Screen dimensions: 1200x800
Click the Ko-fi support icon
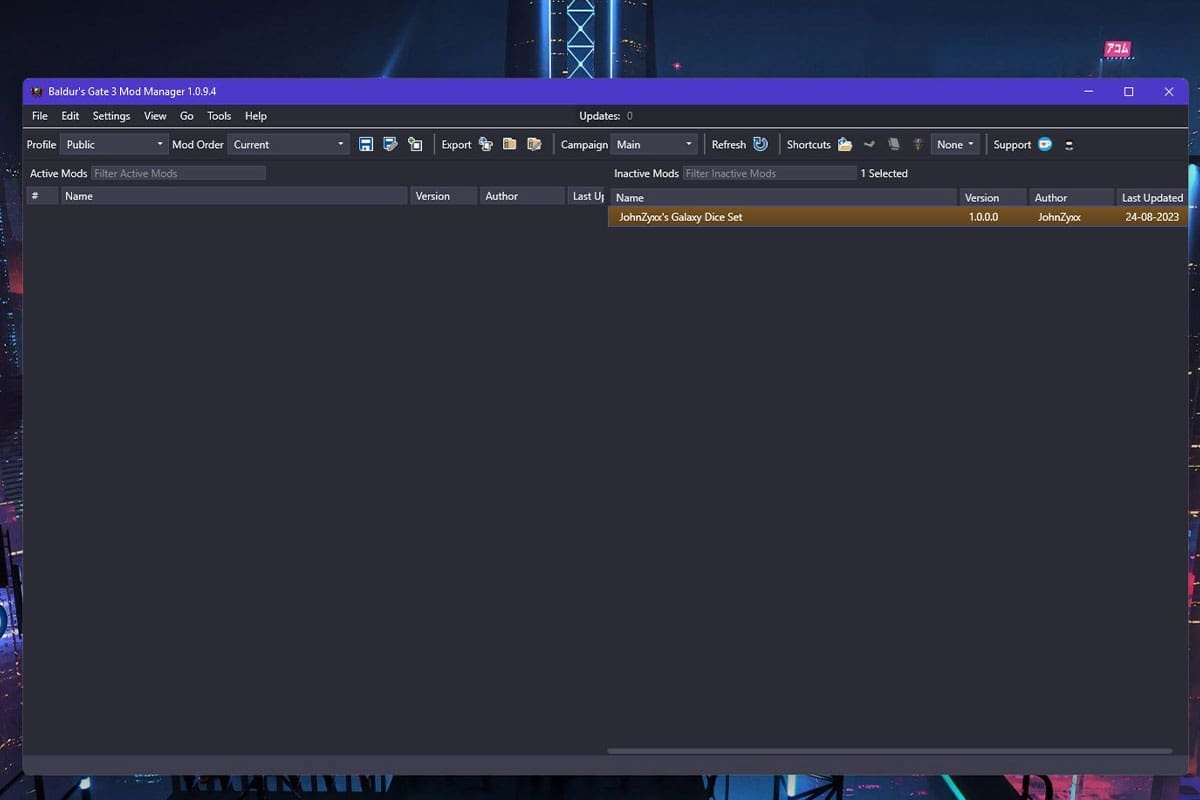click(1045, 144)
